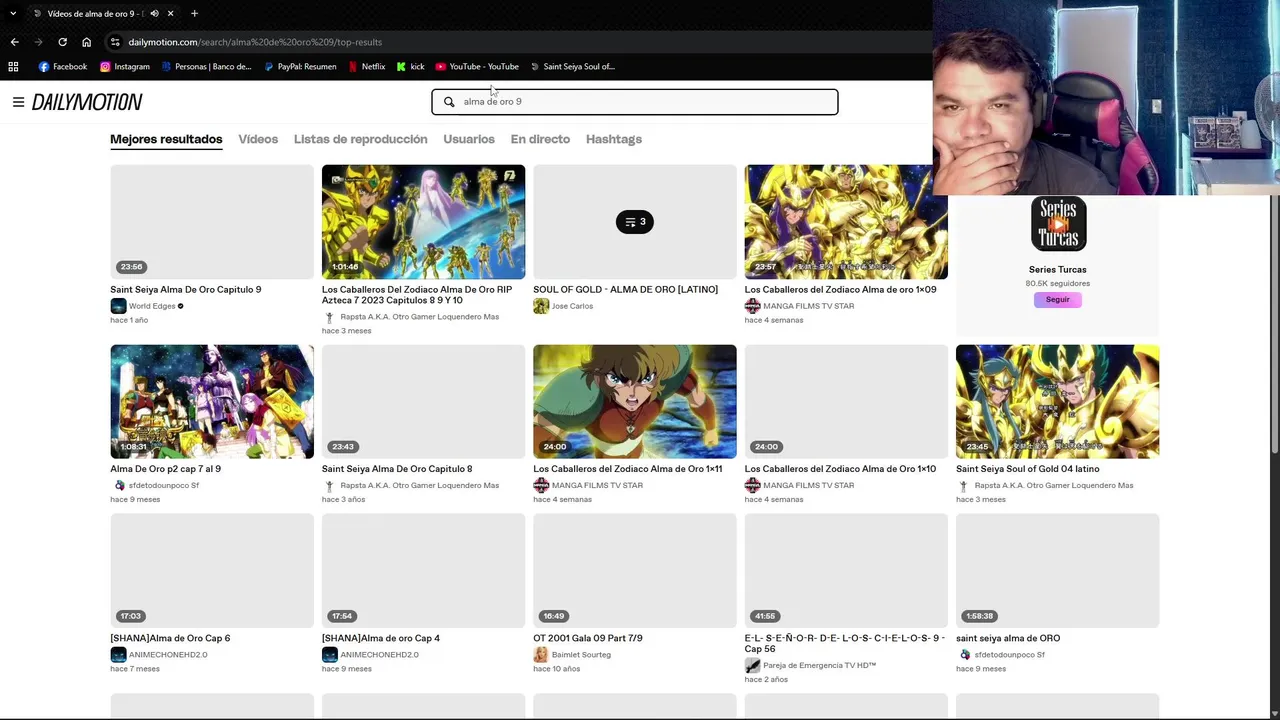Viewport: 1280px width, 720px height.
Task: Click World Edges channel name
Action: pyautogui.click(x=152, y=306)
